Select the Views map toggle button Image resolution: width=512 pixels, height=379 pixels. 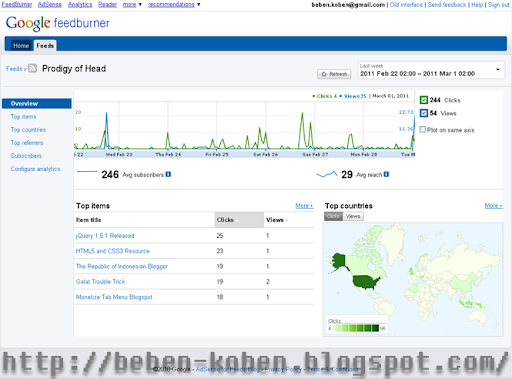353,216
